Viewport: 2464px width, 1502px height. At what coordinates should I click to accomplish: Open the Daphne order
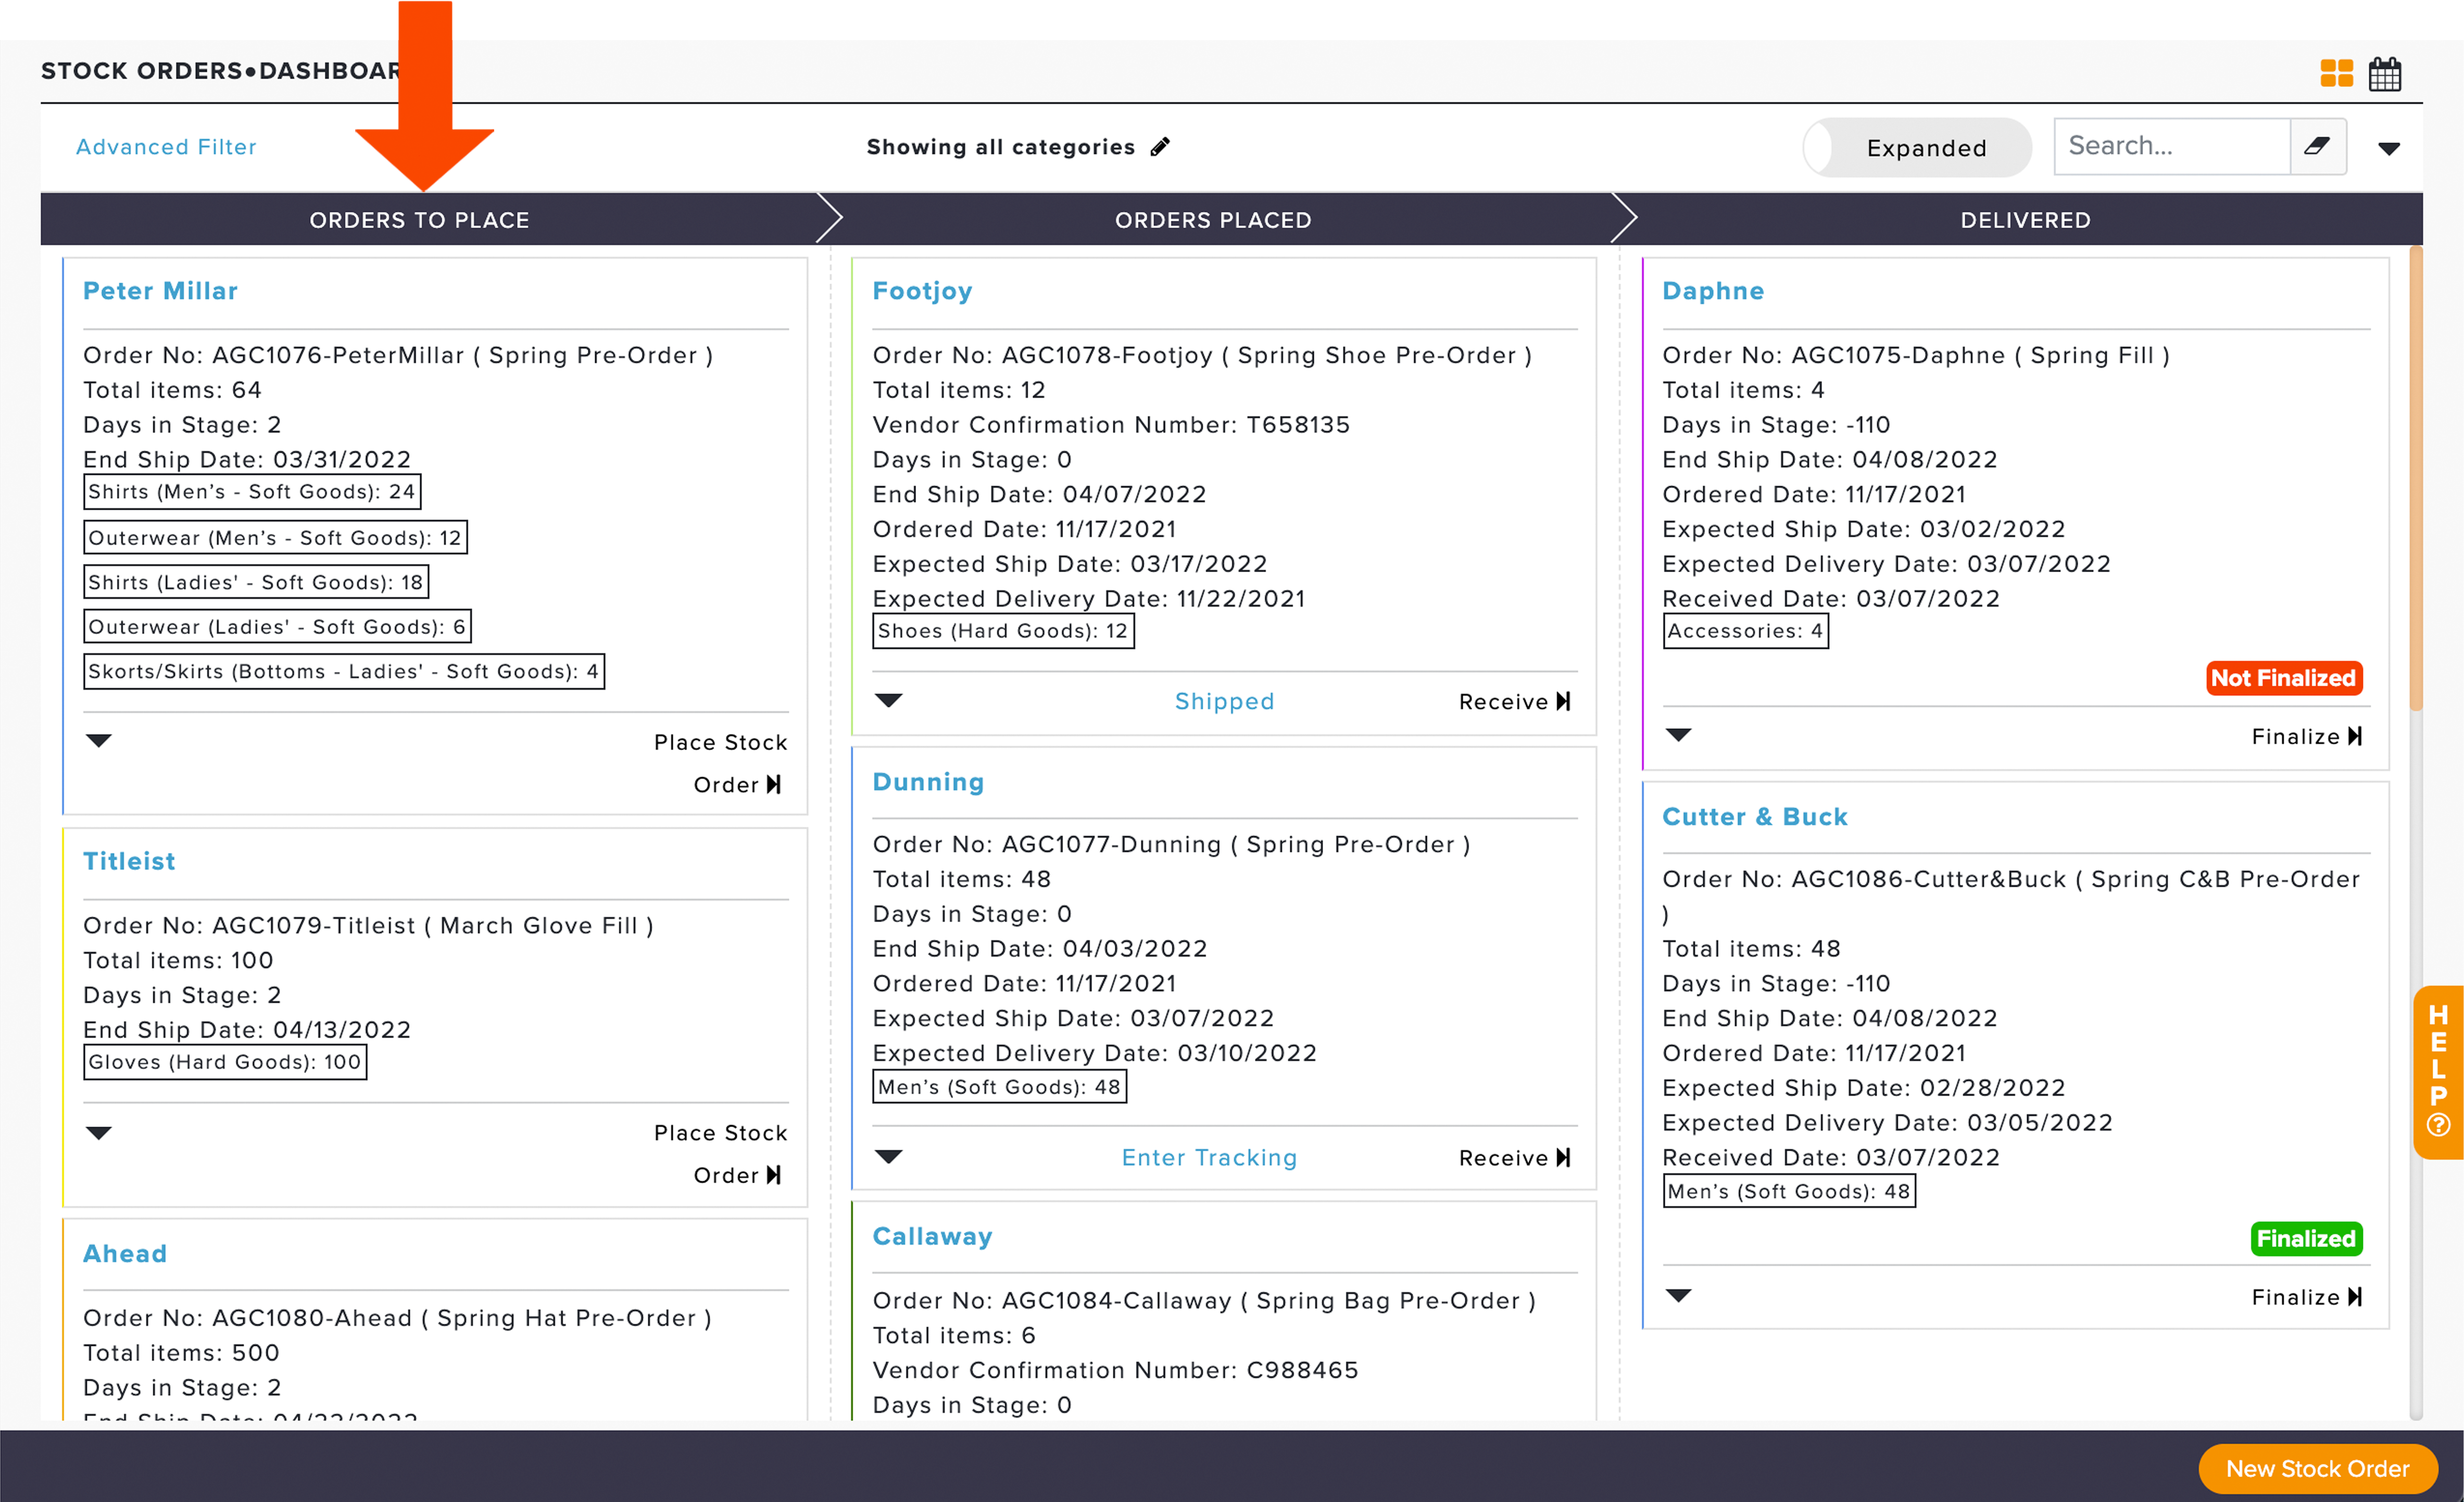coord(1713,291)
